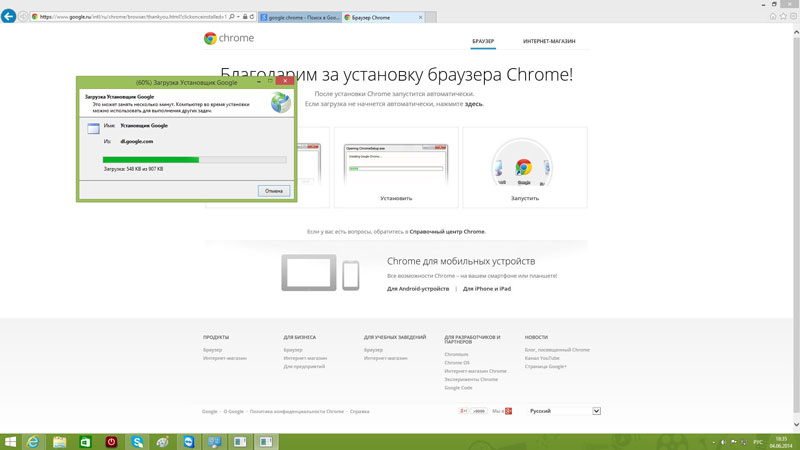800x450 pixels.
Task: Click the search magnifier in address bar
Action: (232, 17)
